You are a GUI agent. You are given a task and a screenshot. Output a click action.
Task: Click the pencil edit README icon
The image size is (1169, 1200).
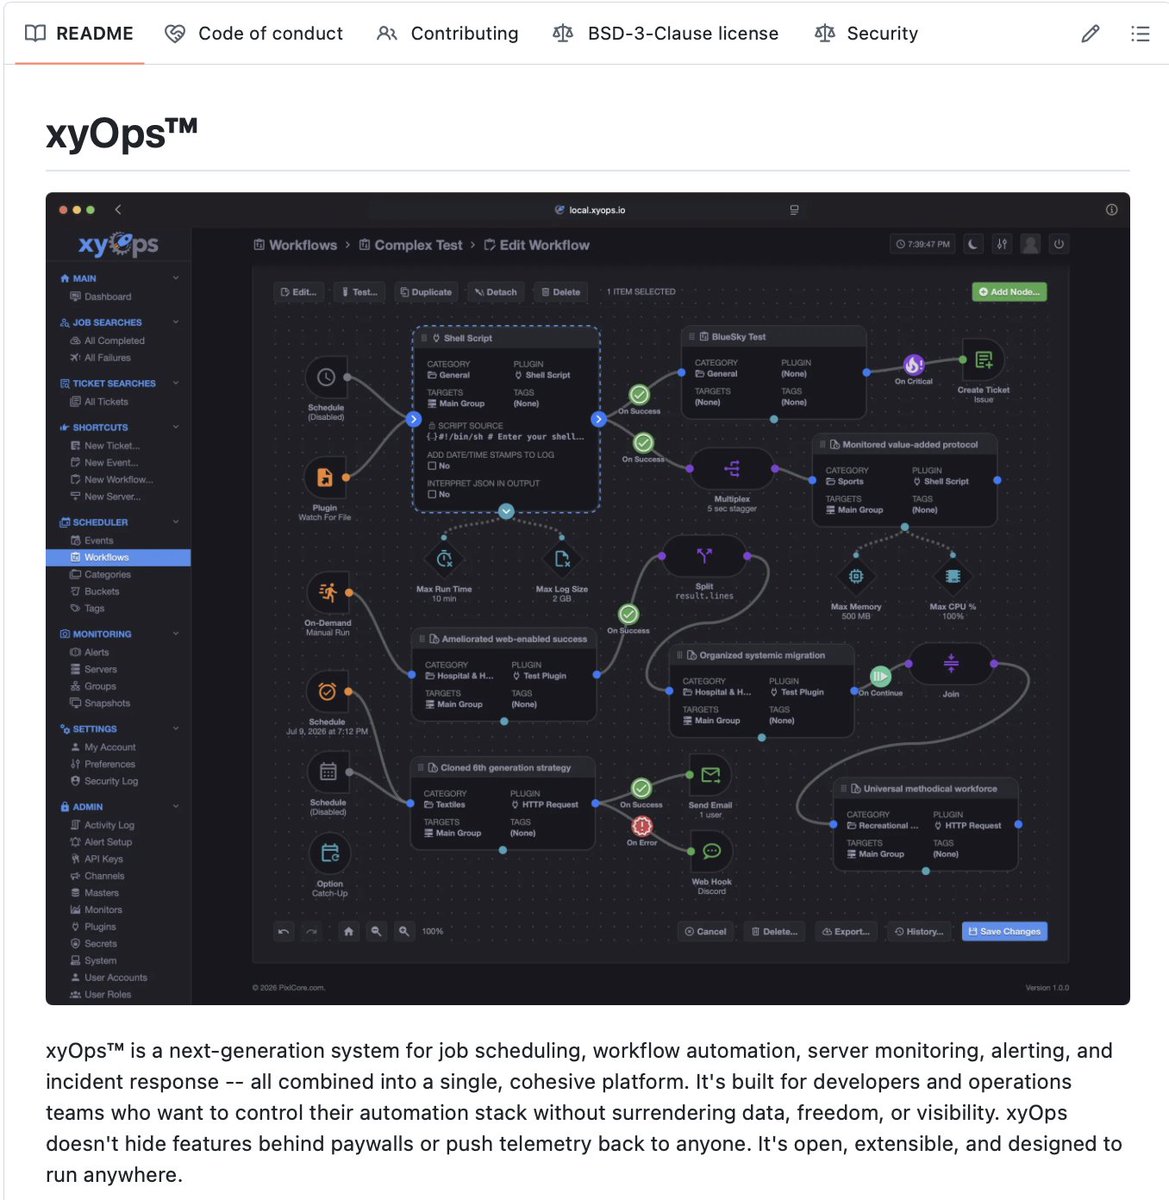click(1091, 34)
